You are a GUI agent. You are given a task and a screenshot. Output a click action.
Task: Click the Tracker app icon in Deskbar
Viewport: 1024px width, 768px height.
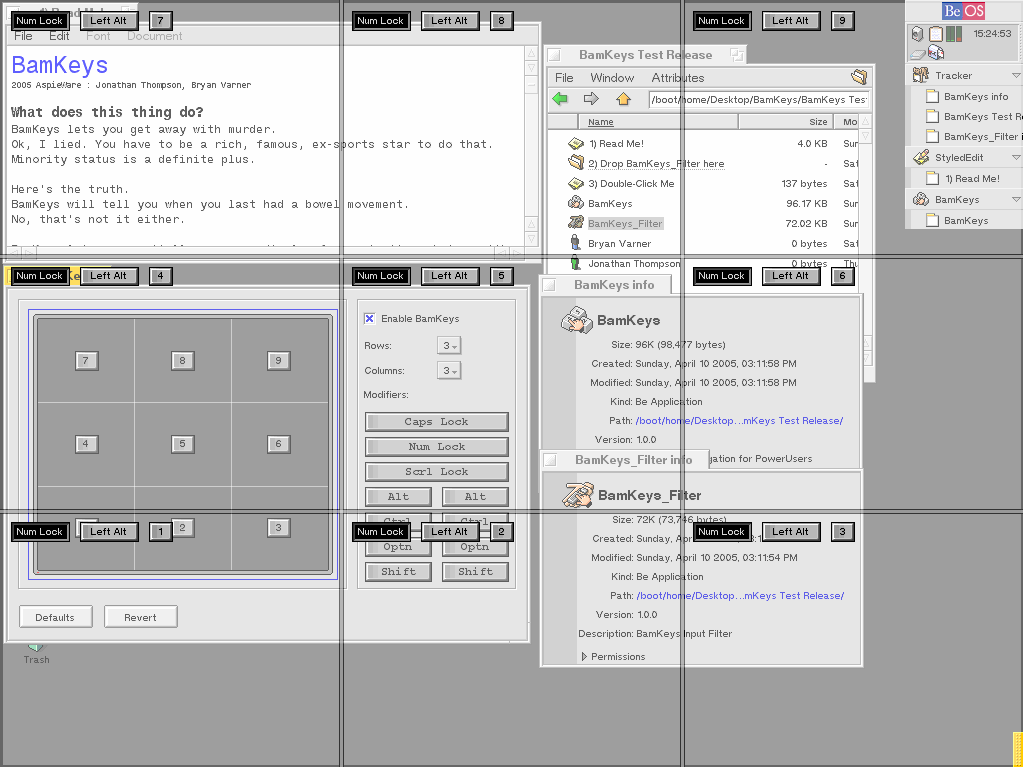coord(921,75)
